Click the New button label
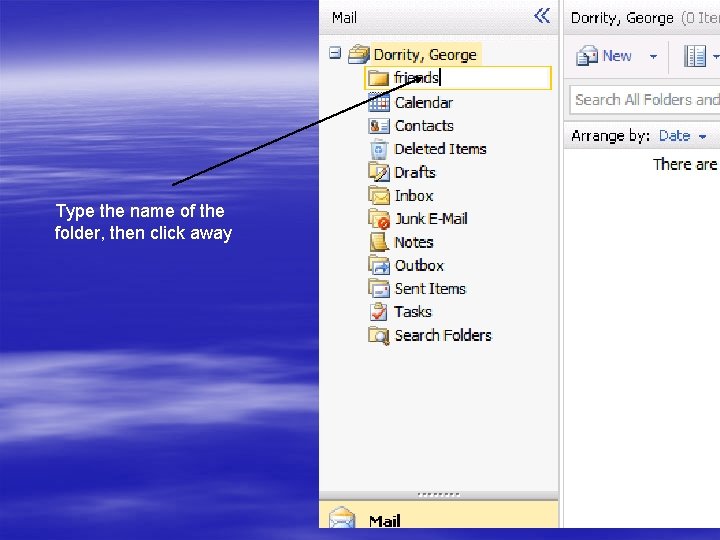 617,56
